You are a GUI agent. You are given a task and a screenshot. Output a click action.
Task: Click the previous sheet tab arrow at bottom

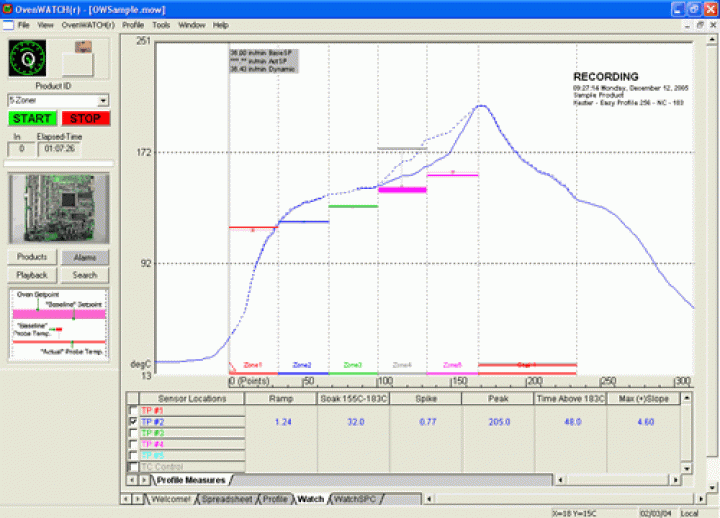point(126,499)
